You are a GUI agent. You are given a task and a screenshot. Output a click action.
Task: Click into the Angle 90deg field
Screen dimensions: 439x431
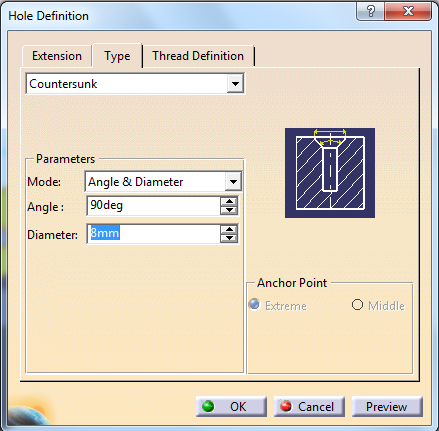coord(153,205)
